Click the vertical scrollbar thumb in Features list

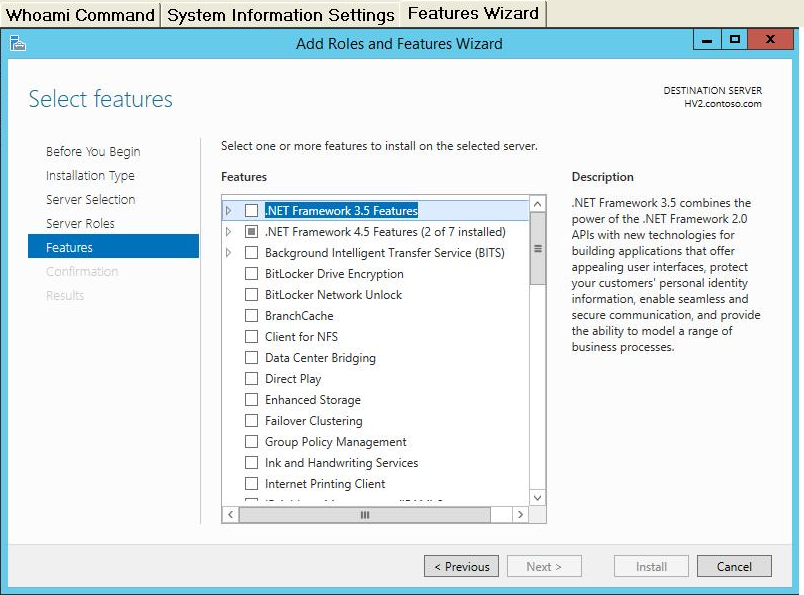pos(537,249)
